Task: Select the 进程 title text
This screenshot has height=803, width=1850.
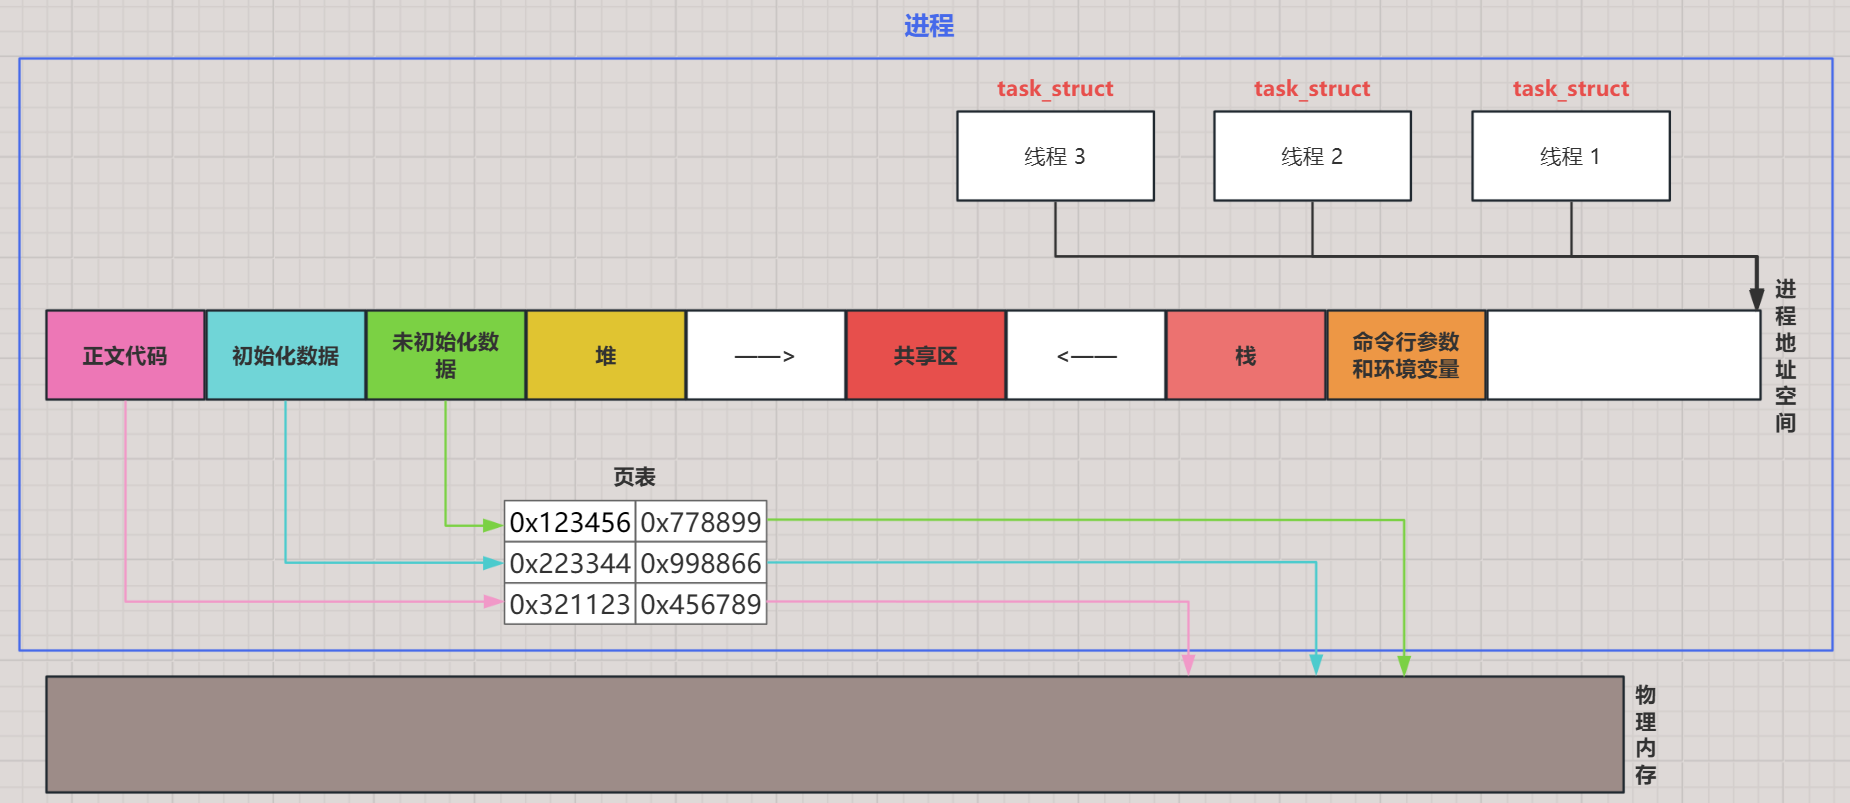Action: pyautogui.click(x=929, y=26)
